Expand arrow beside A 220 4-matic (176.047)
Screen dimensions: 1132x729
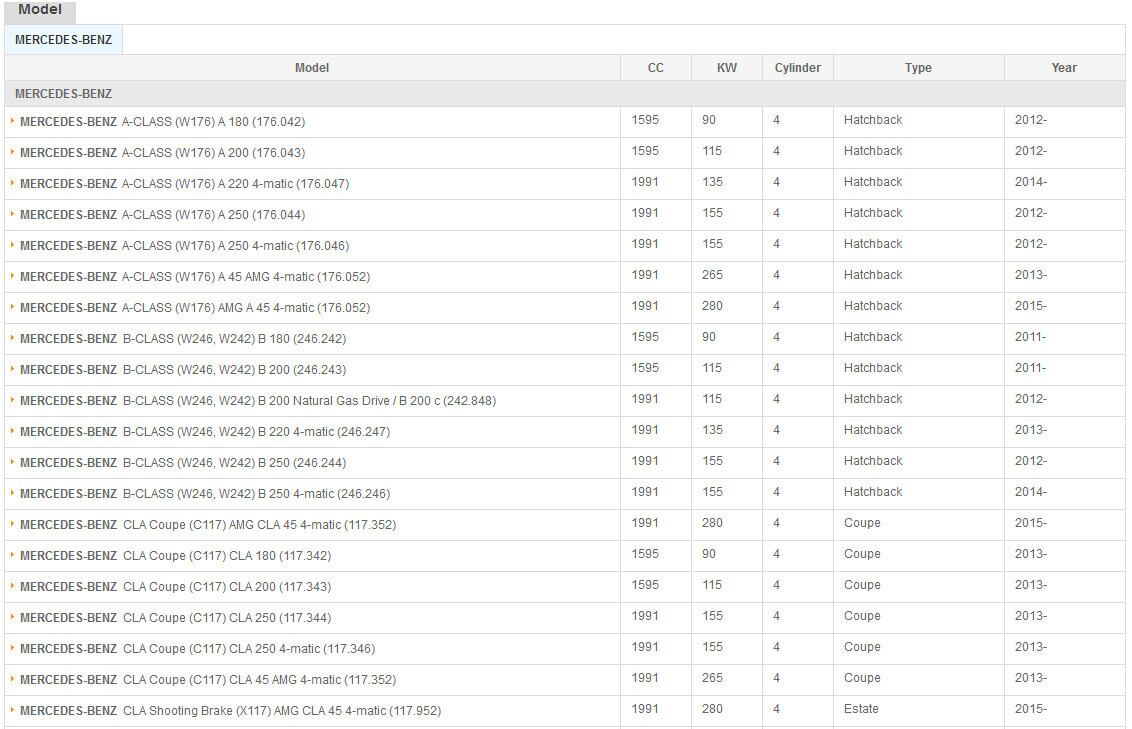coord(12,183)
